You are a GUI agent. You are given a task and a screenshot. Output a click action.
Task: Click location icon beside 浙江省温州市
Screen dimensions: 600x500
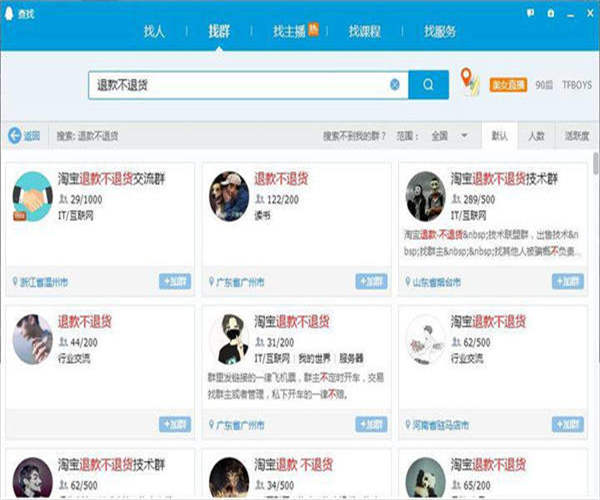click(x=15, y=283)
